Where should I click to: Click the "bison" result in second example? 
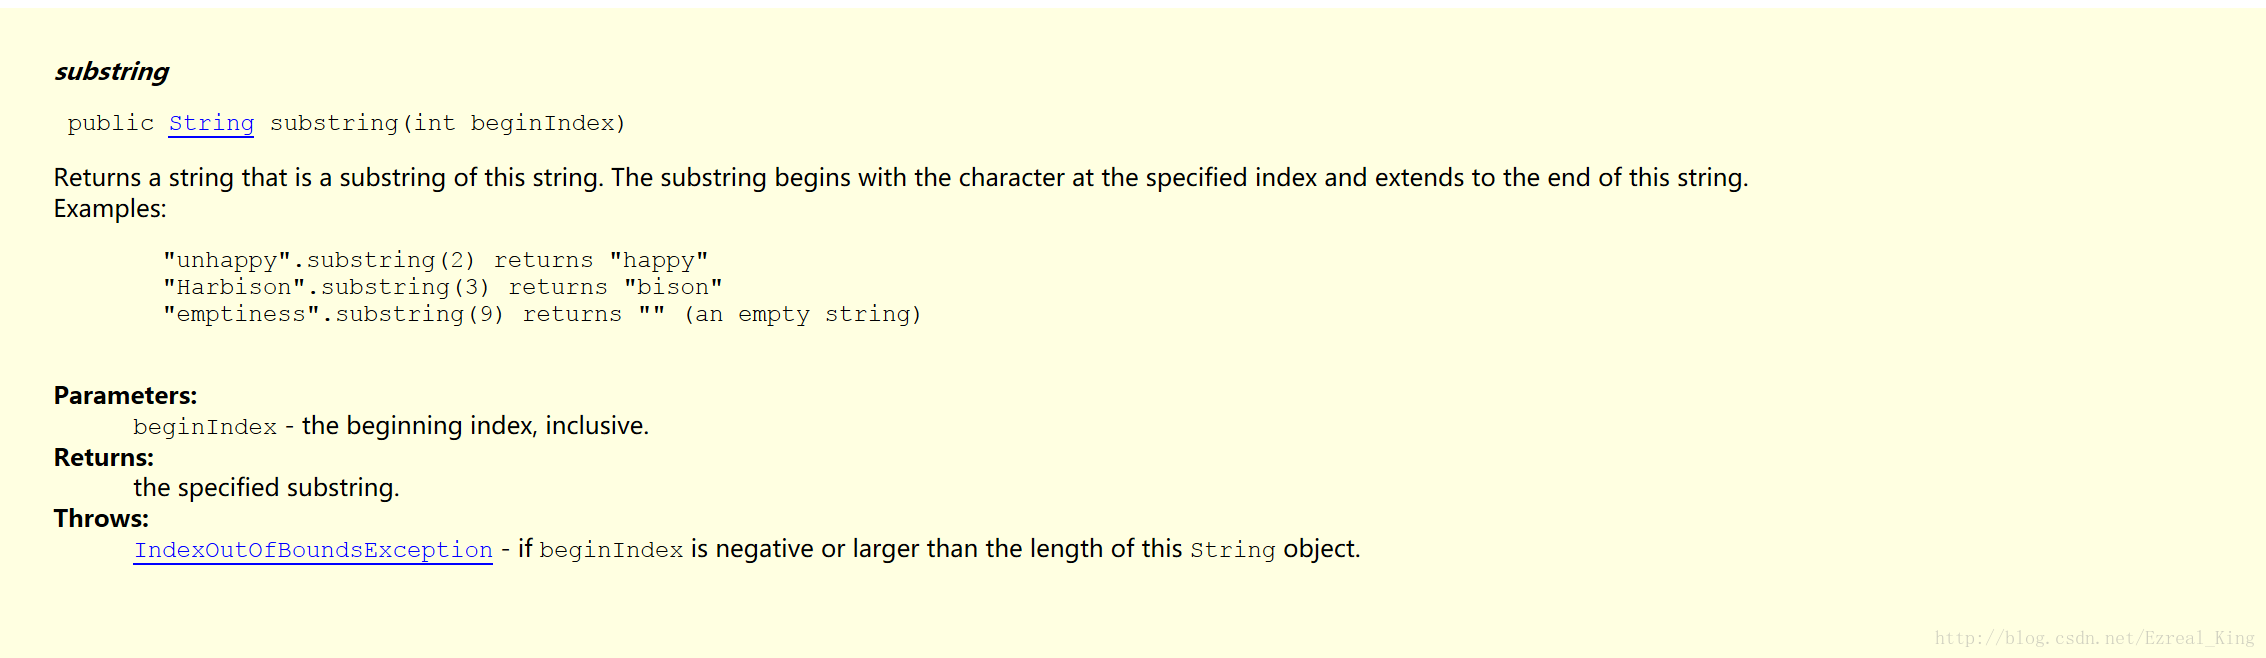click(x=673, y=287)
